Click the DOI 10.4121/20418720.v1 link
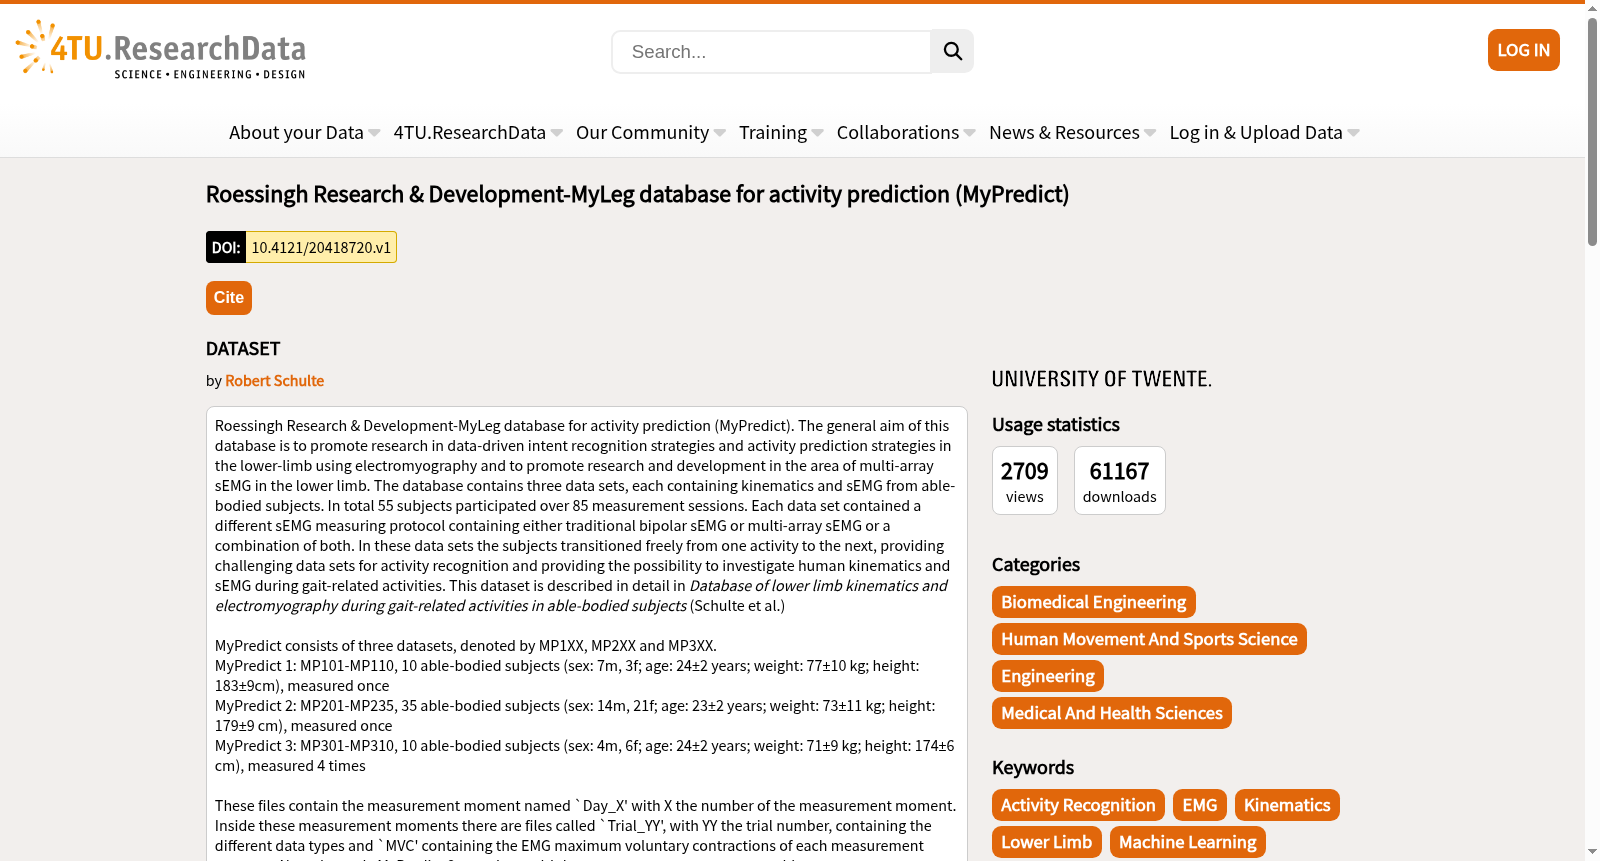Image resolution: width=1600 pixels, height=861 pixels. coord(321,247)
